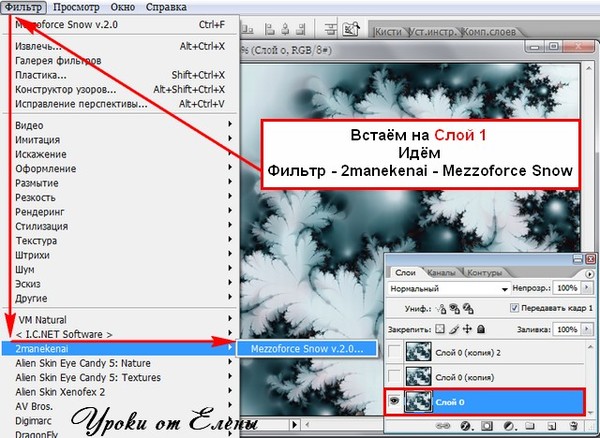Create a new layer icon

[551, 426]
